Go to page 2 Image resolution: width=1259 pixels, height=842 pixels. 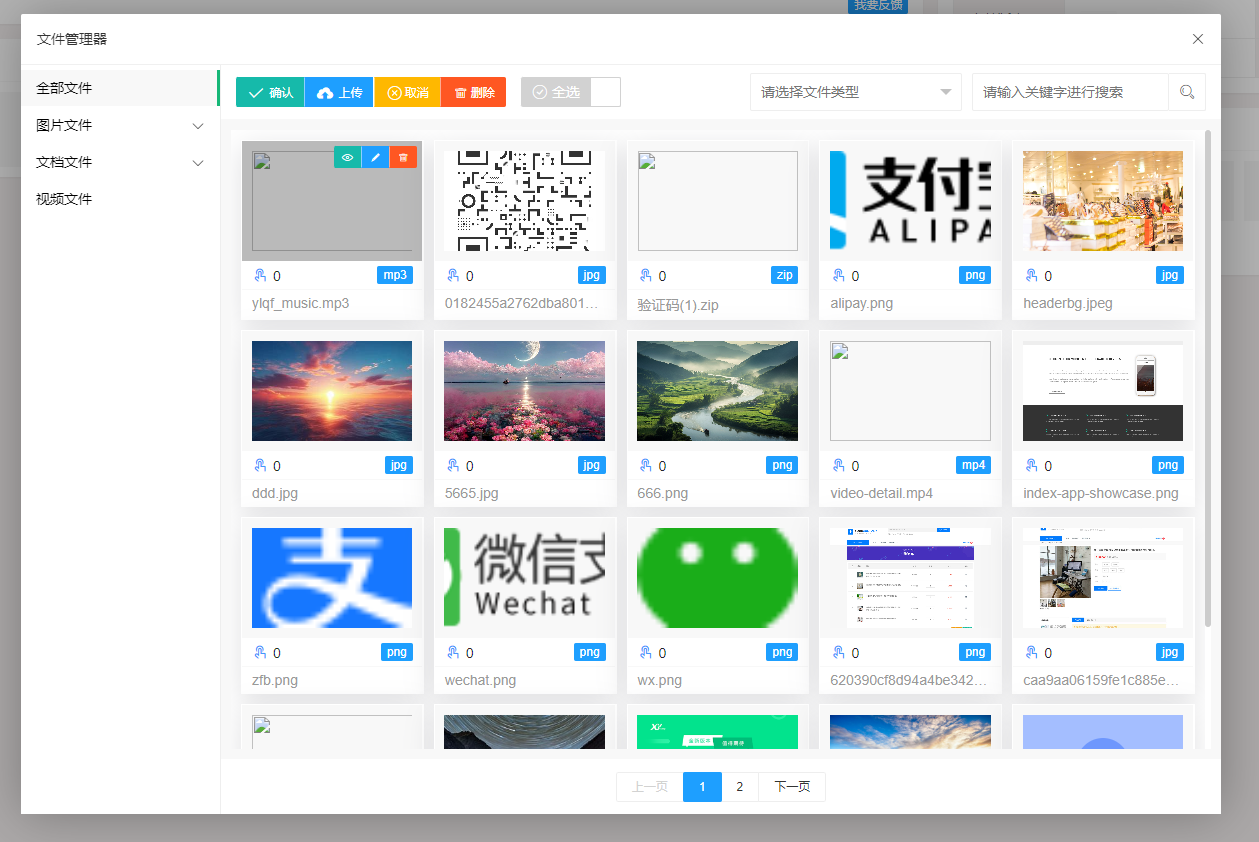tap(740, 787)
